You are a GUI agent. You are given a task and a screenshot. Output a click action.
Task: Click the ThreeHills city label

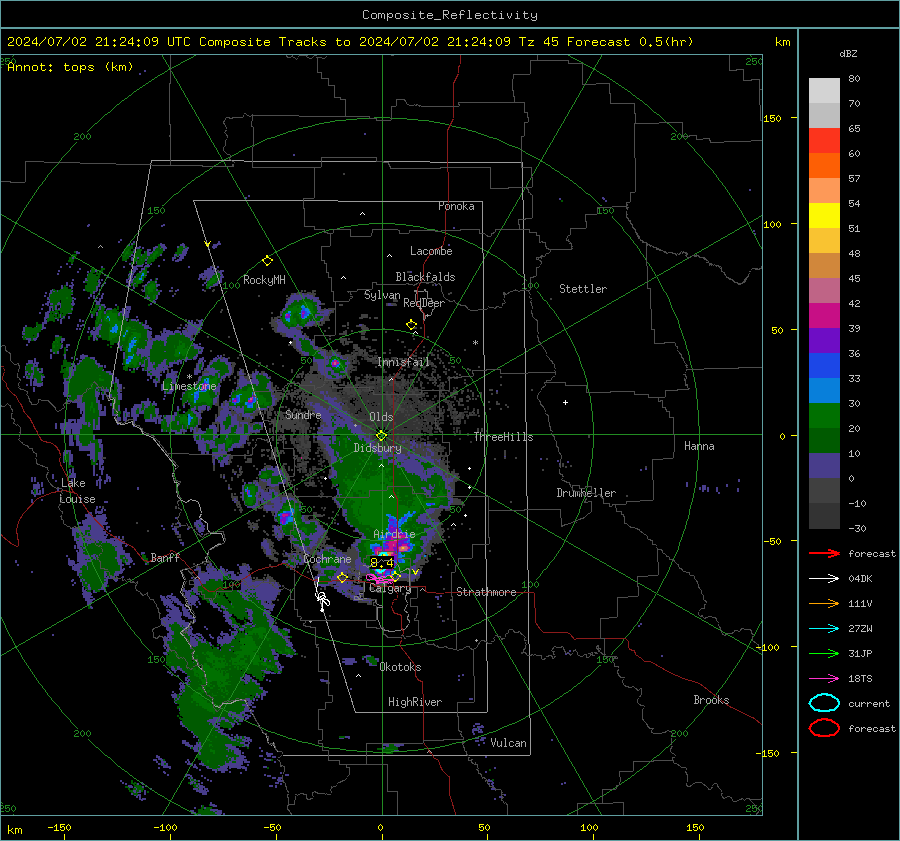click(503, 437)
